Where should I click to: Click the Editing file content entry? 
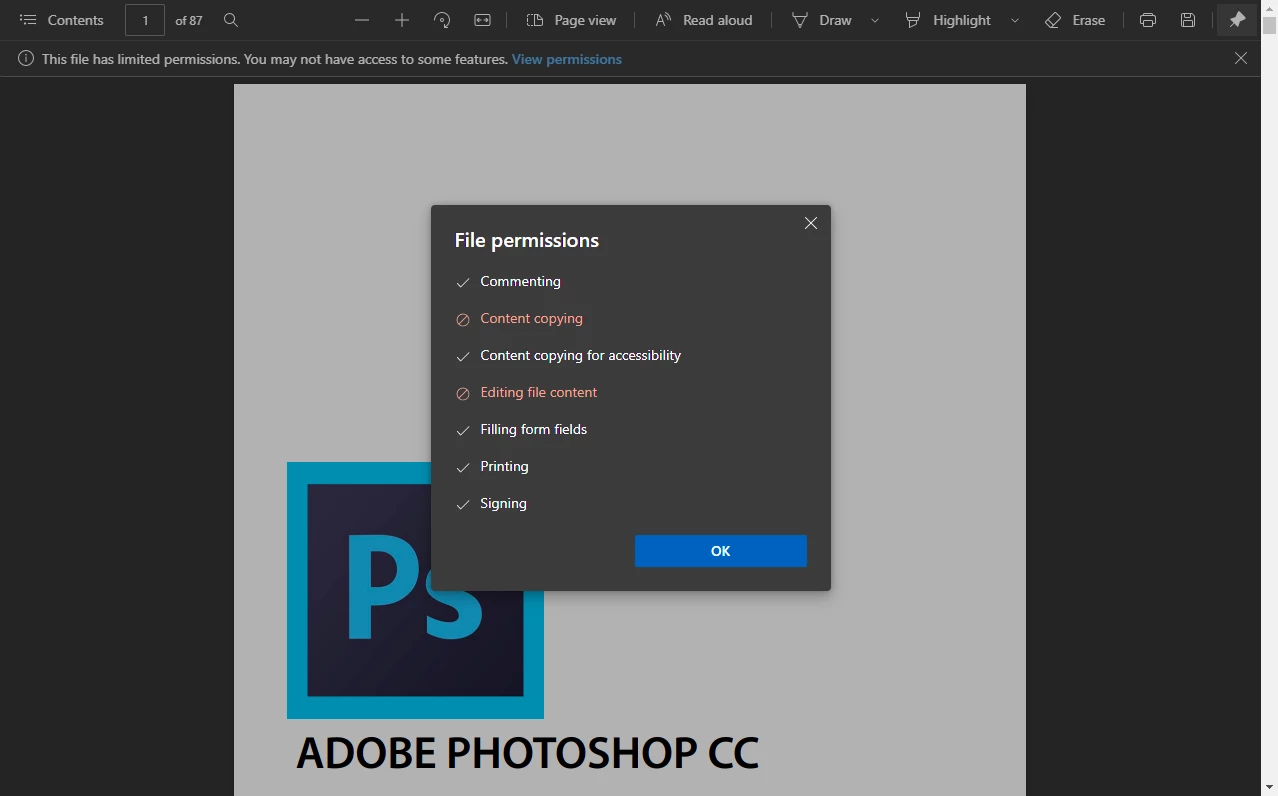point(526,393)
